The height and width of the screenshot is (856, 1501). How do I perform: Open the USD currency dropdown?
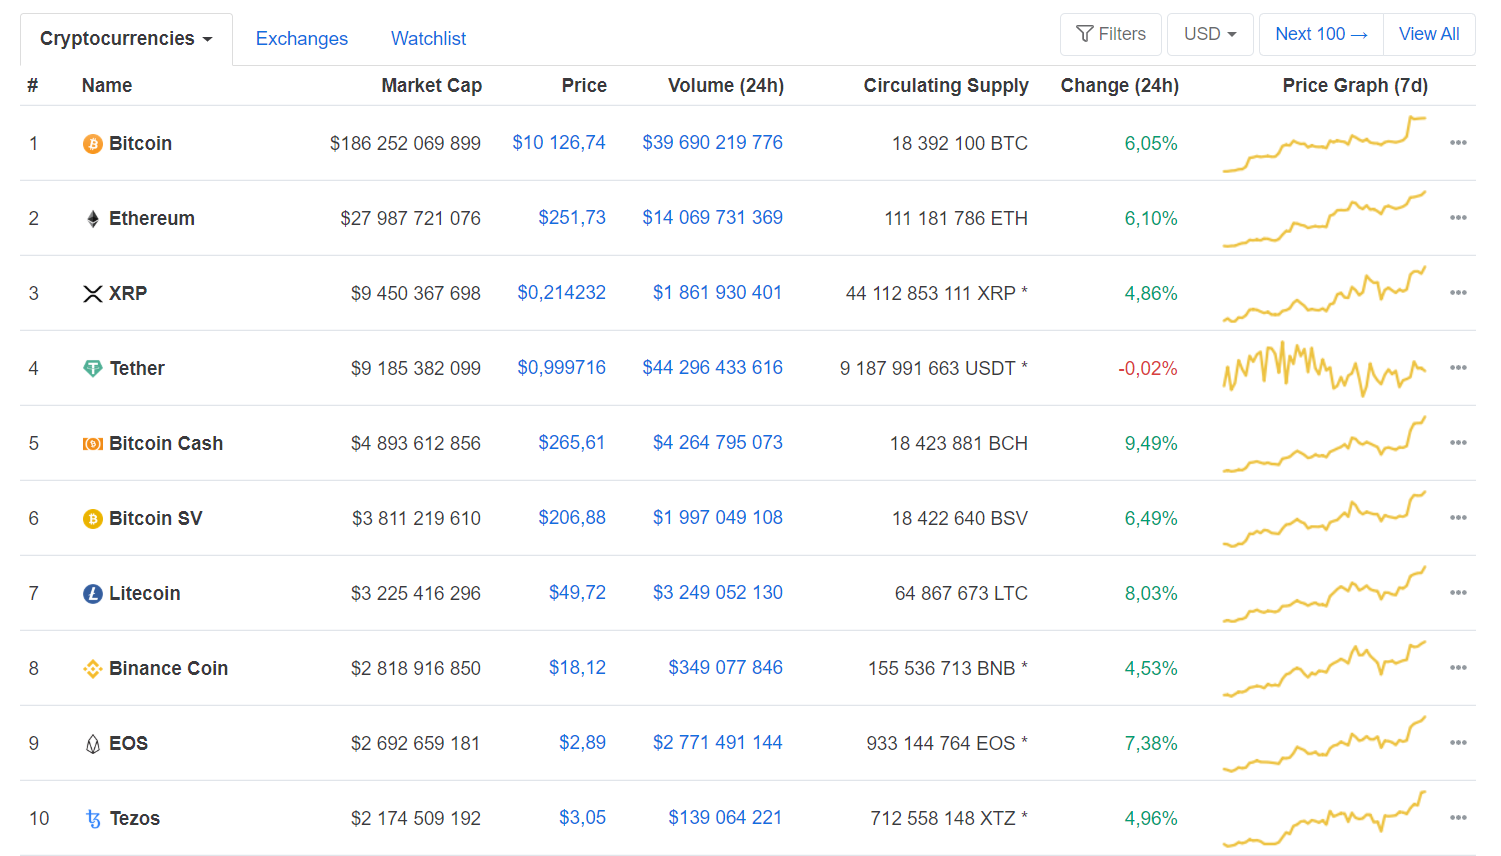pos(1210,34)
